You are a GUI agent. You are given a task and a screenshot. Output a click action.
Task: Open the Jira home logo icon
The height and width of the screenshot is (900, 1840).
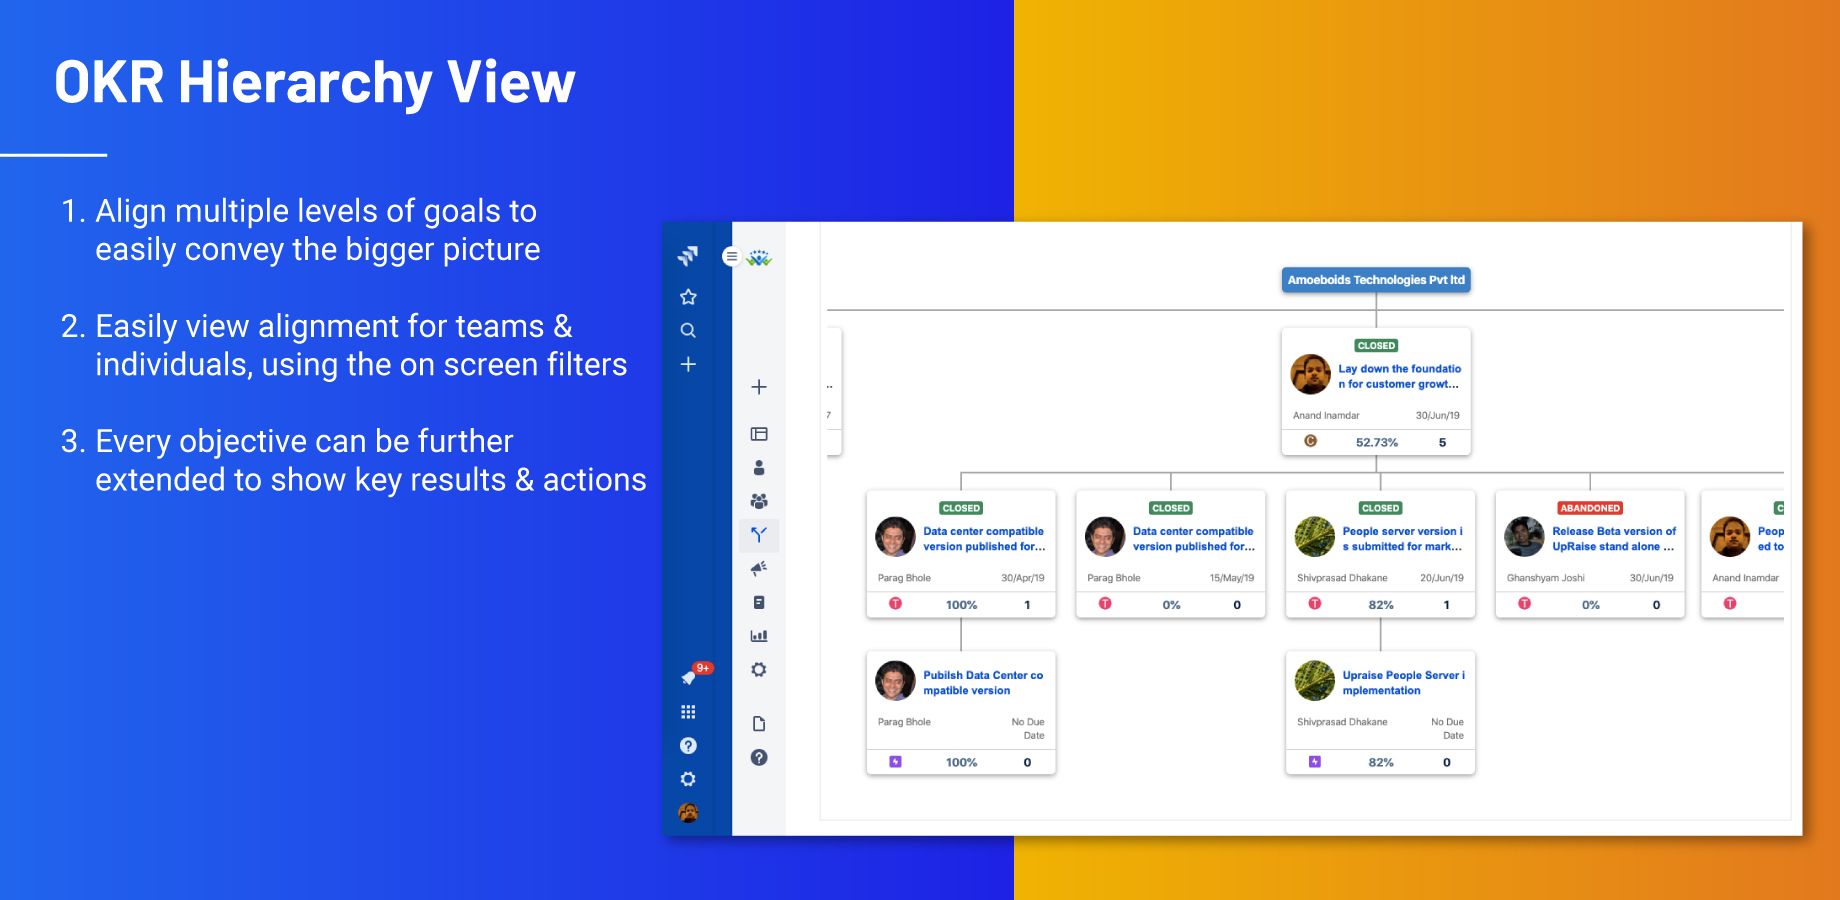point(688,256)
